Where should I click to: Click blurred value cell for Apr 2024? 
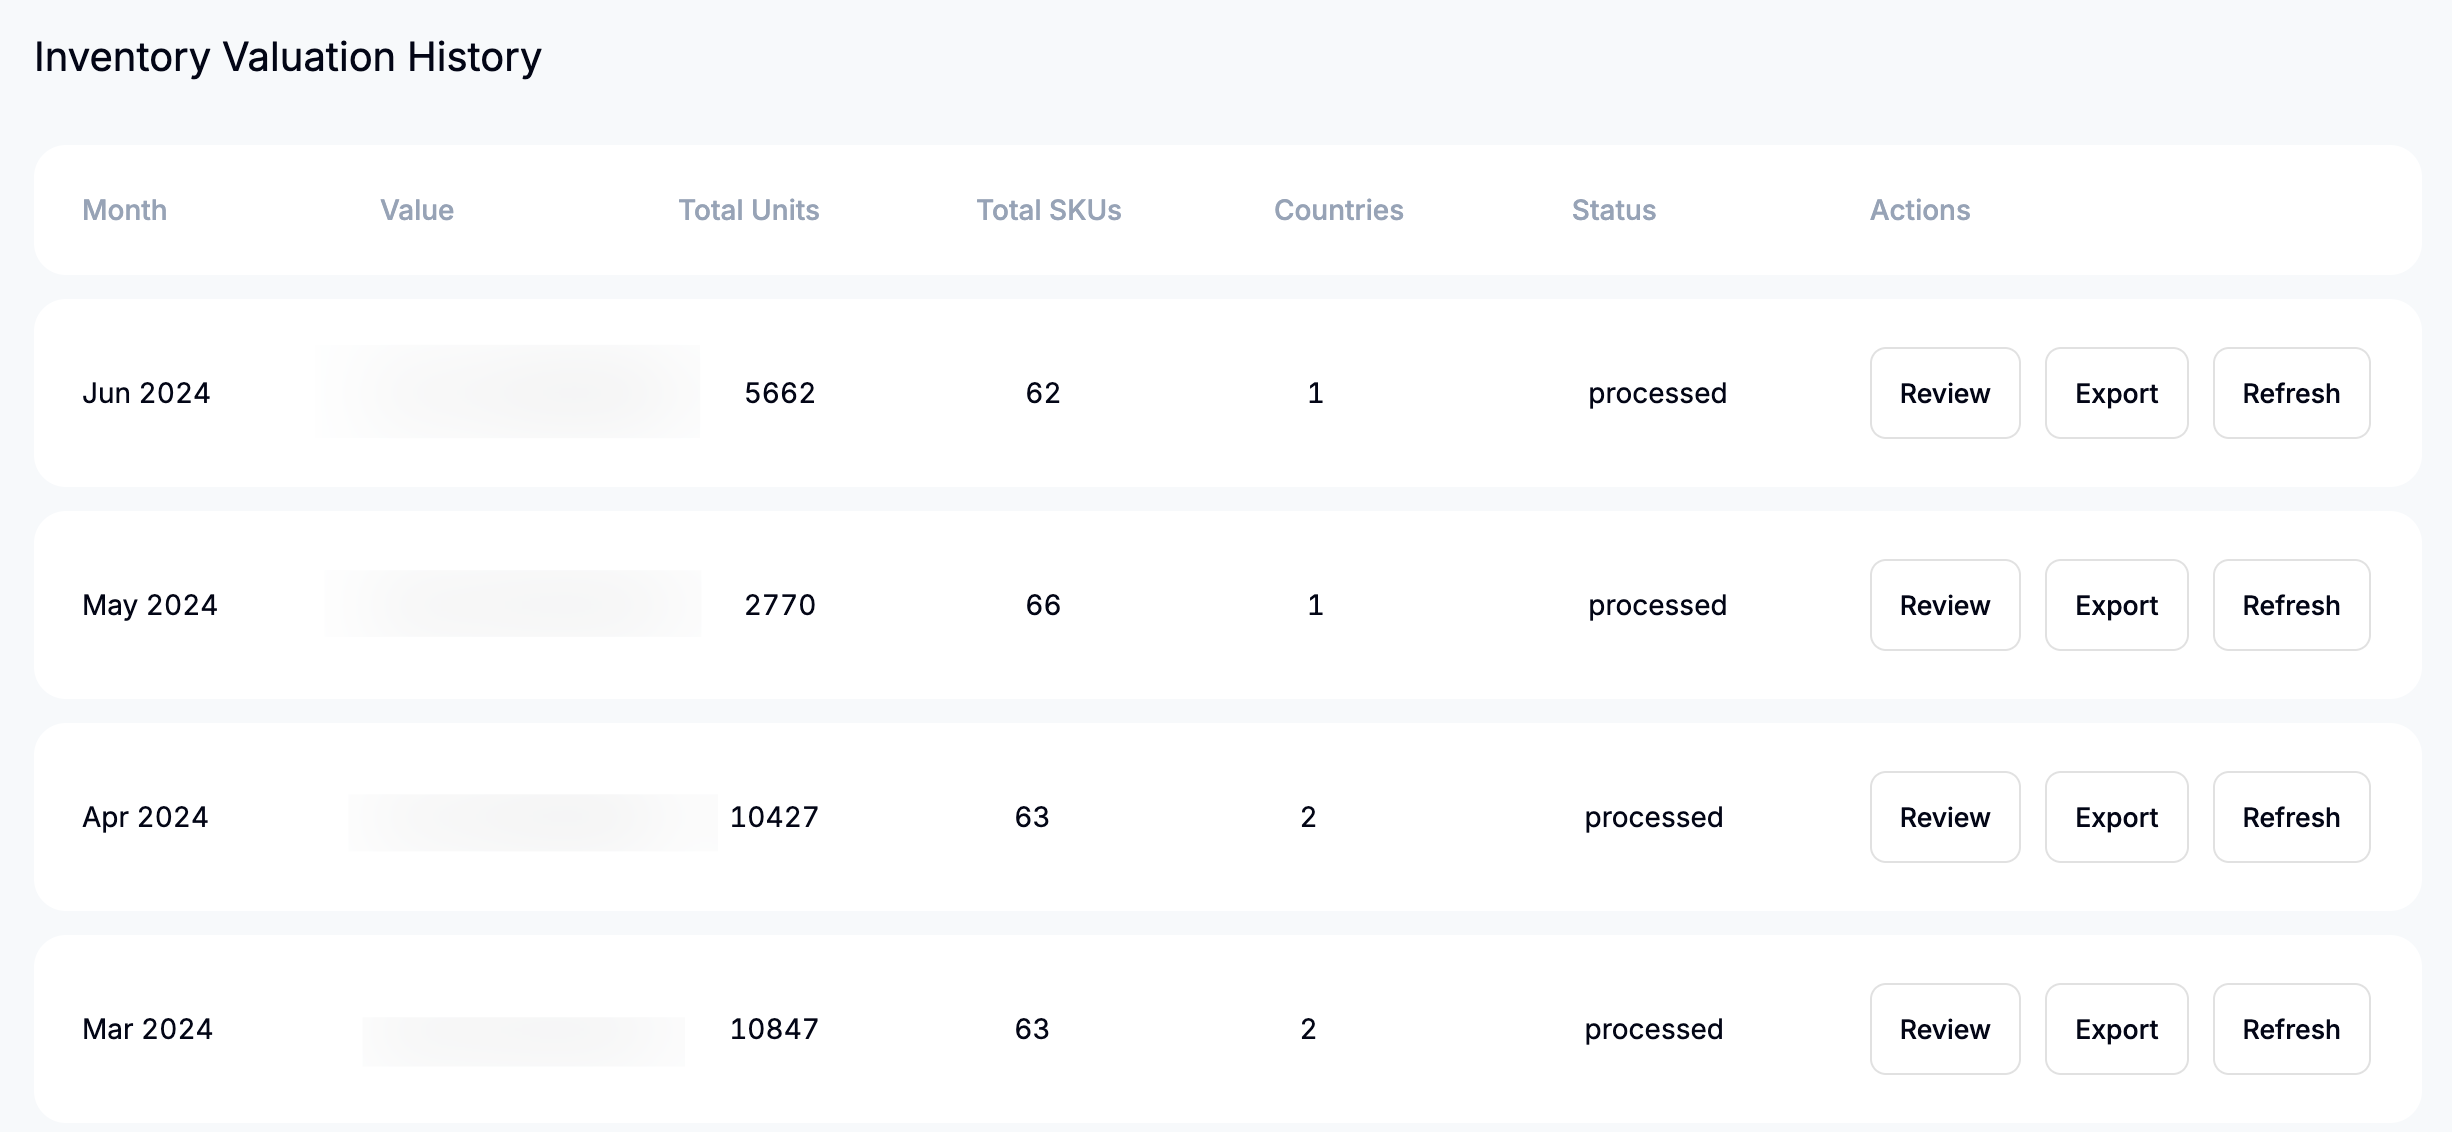(533, 822)
